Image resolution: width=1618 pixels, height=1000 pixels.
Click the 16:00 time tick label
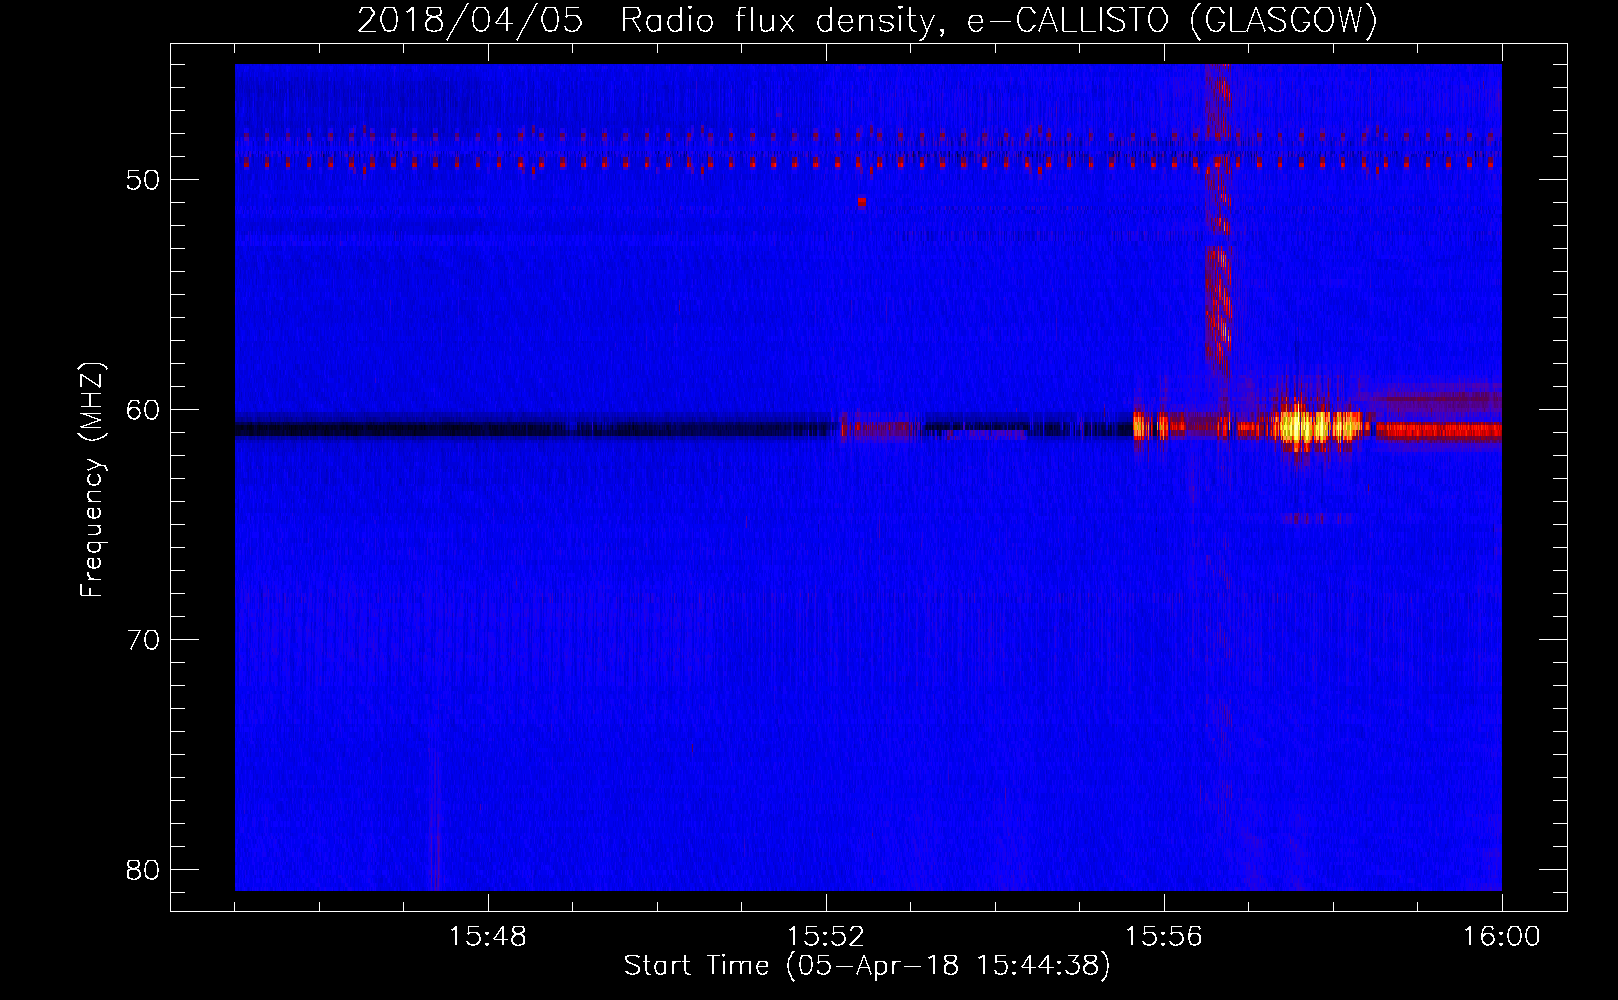click(1501, 937)
